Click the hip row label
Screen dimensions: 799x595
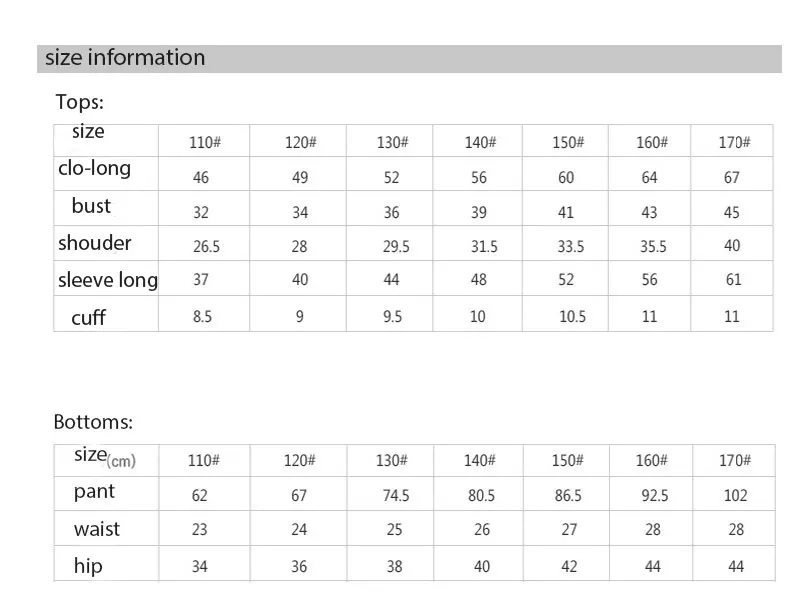[88, 566]
